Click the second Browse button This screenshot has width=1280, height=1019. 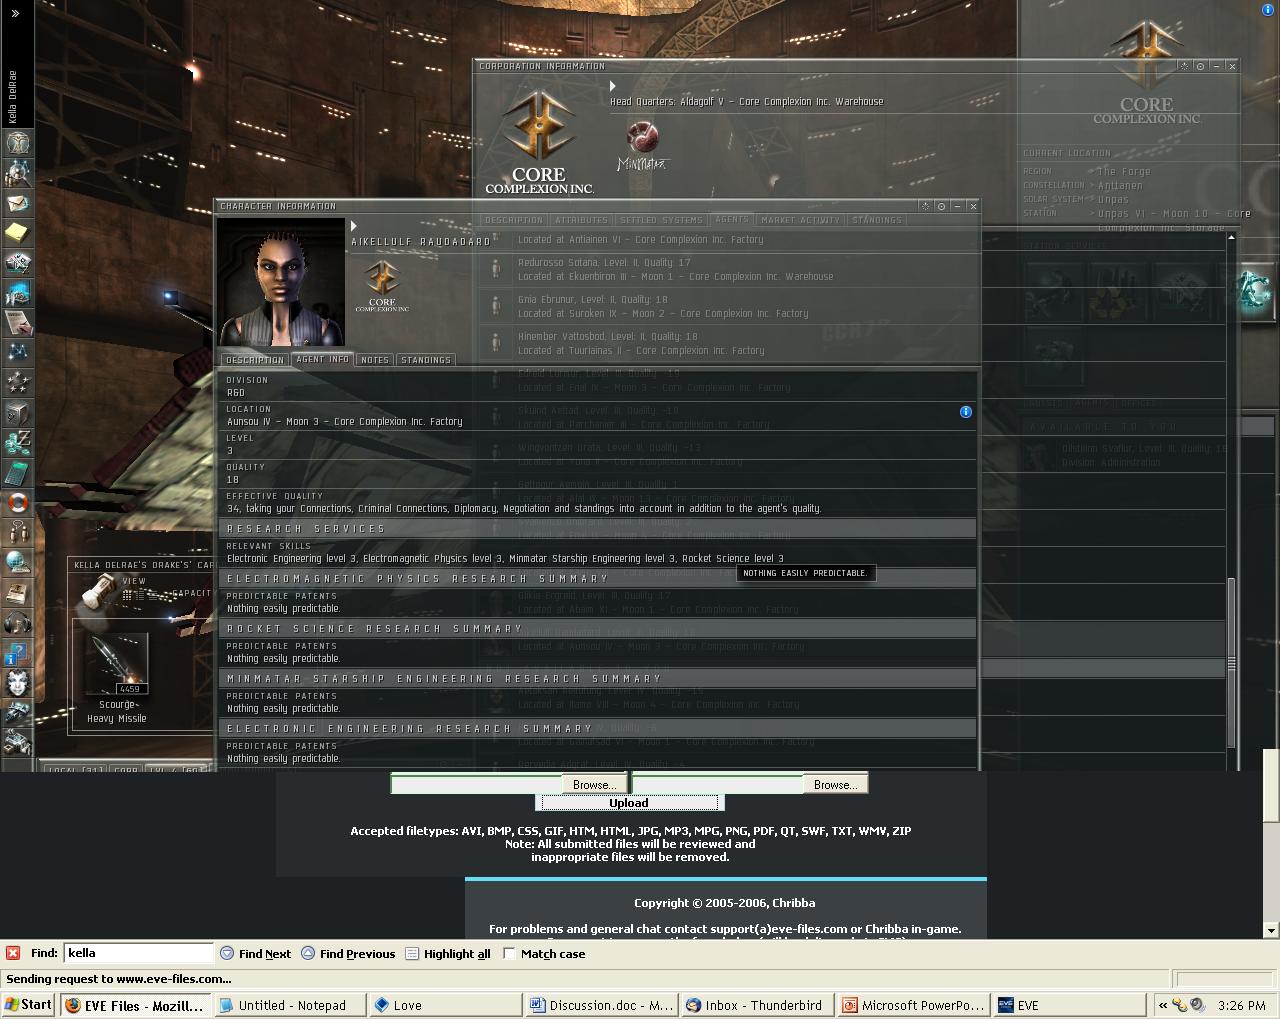[836, 785]
